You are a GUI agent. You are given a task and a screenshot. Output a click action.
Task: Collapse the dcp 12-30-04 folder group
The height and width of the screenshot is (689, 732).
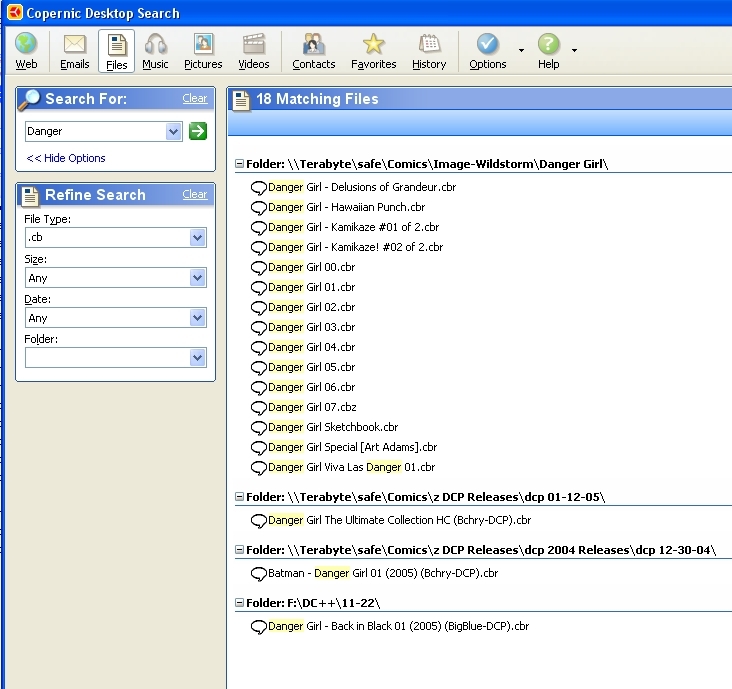coord(239,550)
